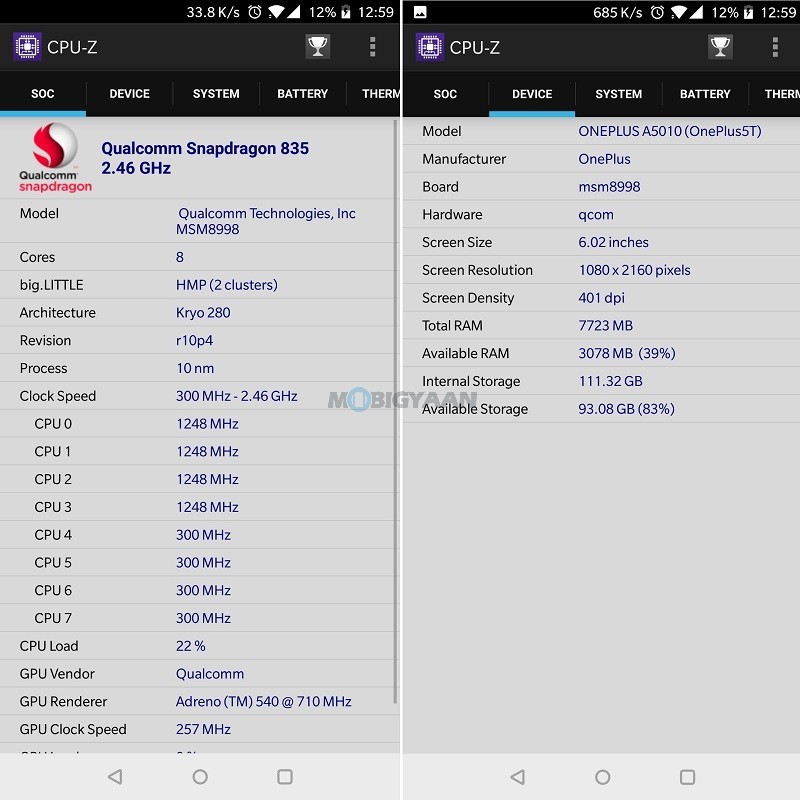Tap Cores value 8
Screen dimensions: 800x800
180,257
